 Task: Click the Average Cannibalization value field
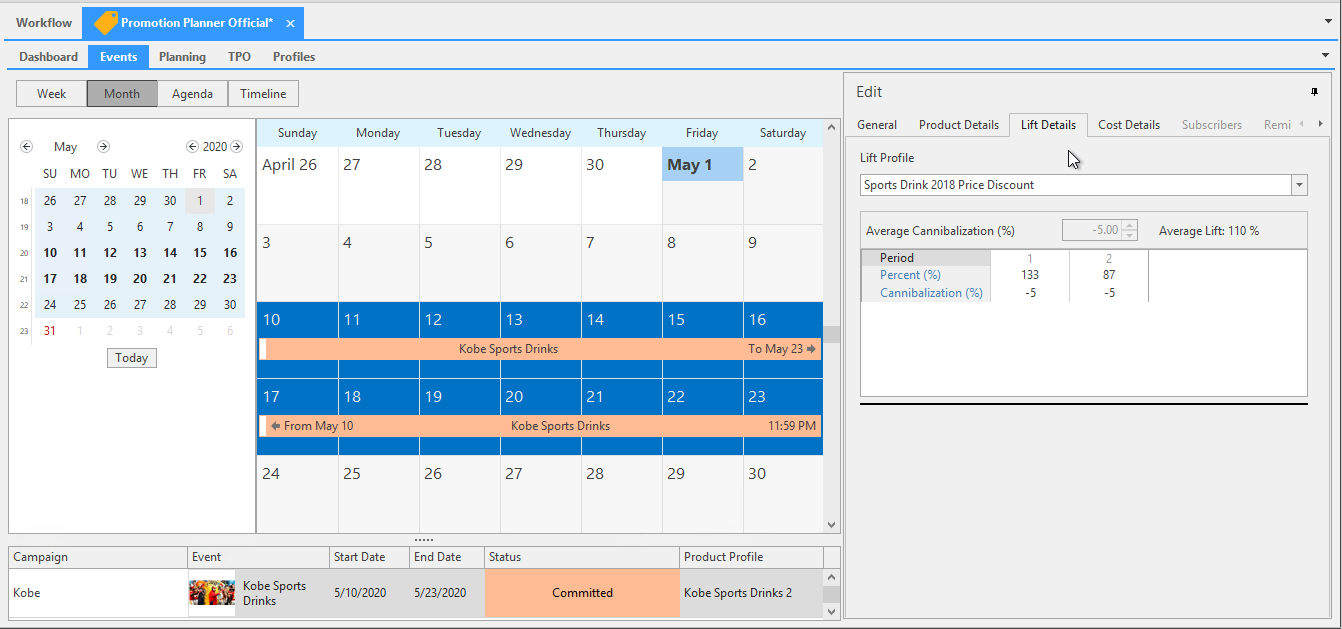(x=1092, y=230)
